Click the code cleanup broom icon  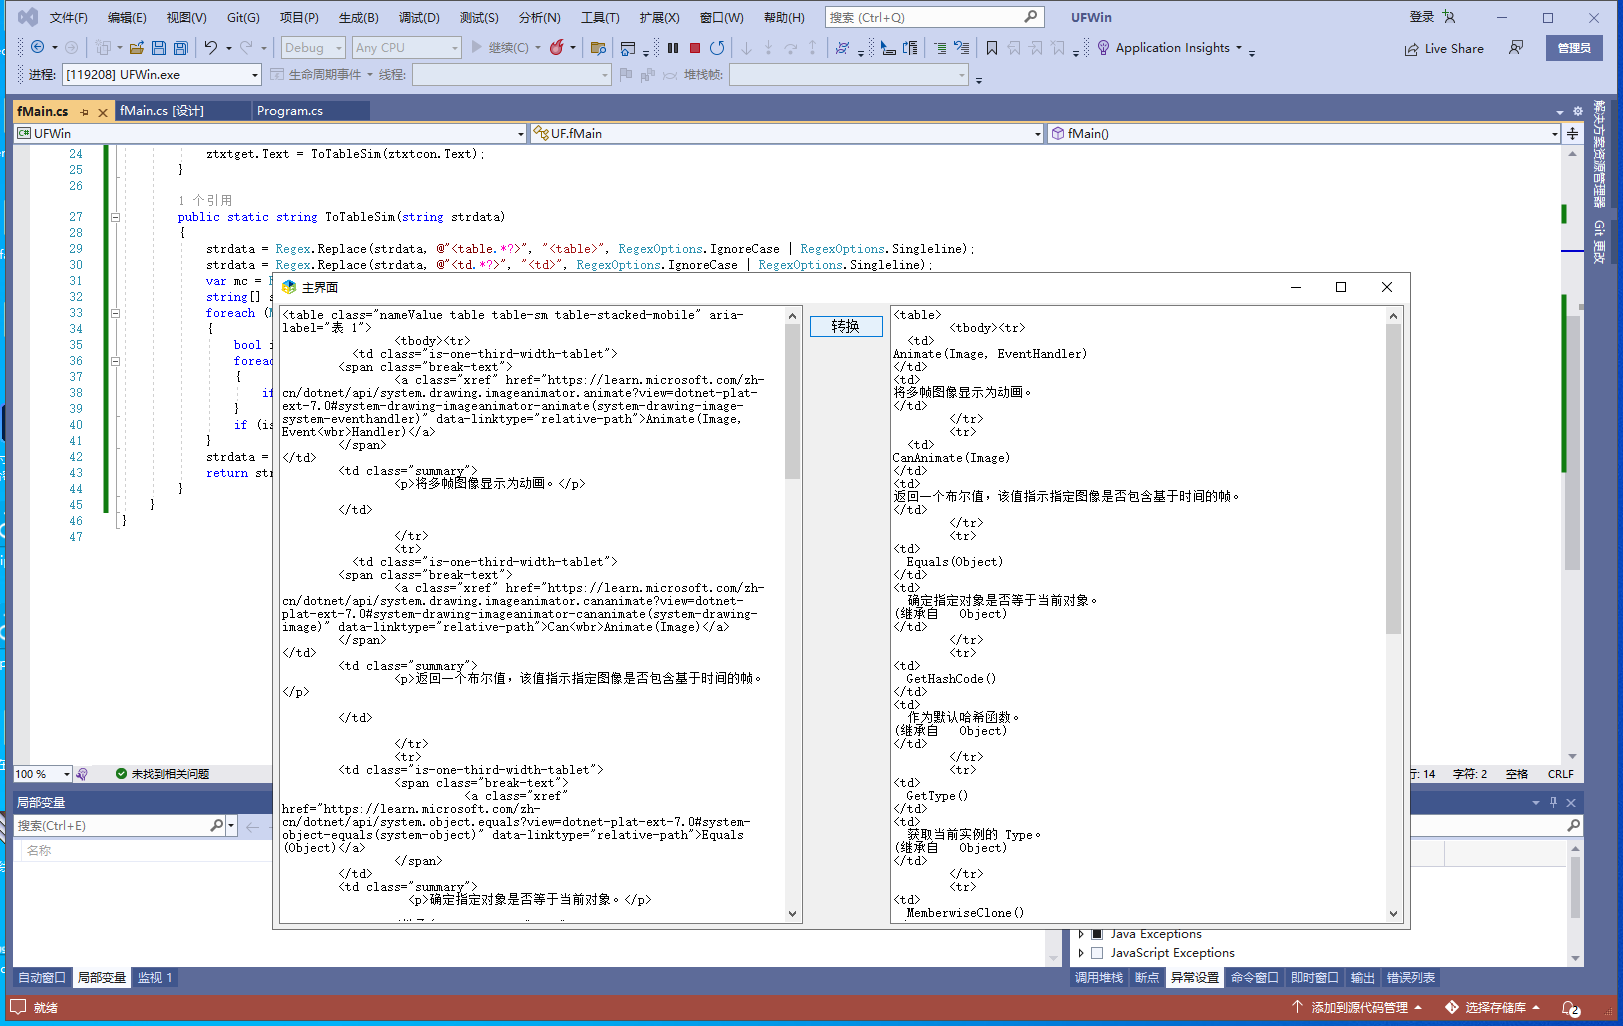coord(82,774)
